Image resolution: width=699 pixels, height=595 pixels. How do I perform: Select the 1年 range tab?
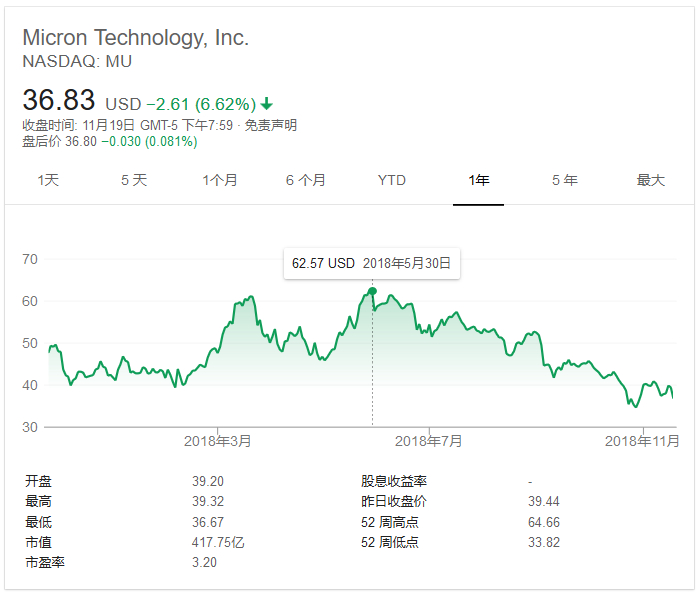pyautogui.click(x=478, y=180)
